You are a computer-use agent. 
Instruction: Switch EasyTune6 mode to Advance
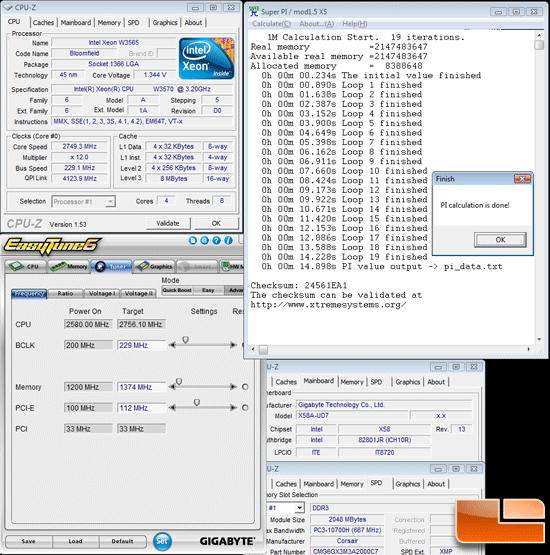coord(234,290)
